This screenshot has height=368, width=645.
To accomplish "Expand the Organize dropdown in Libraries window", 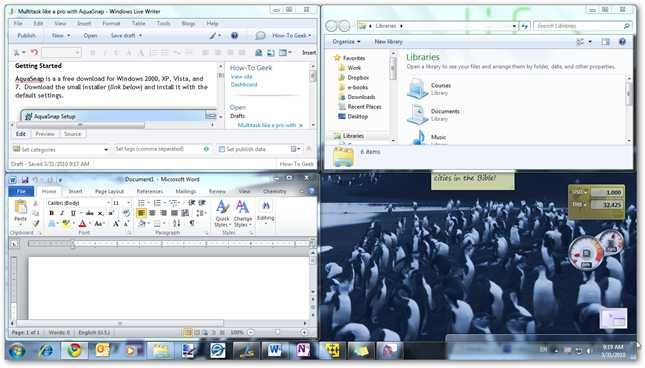I will (x=346, y=42).
